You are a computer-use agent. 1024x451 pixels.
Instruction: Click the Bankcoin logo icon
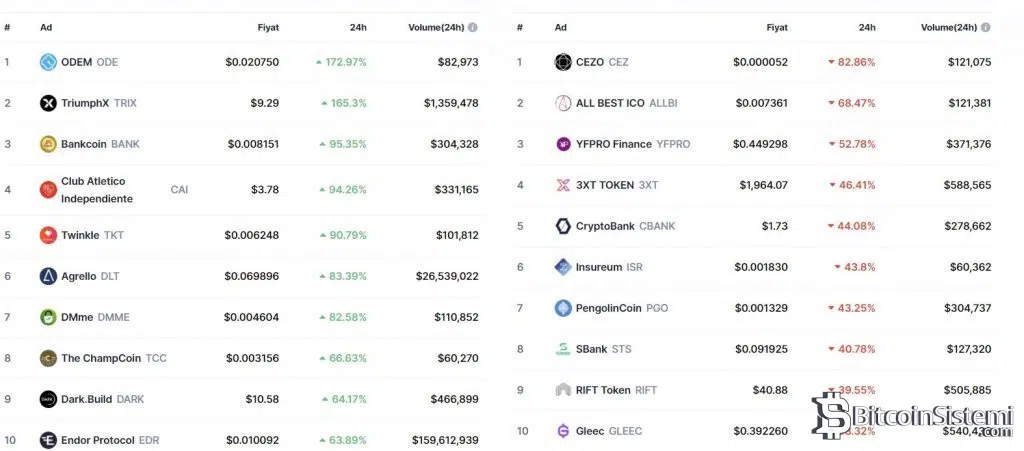47,144
